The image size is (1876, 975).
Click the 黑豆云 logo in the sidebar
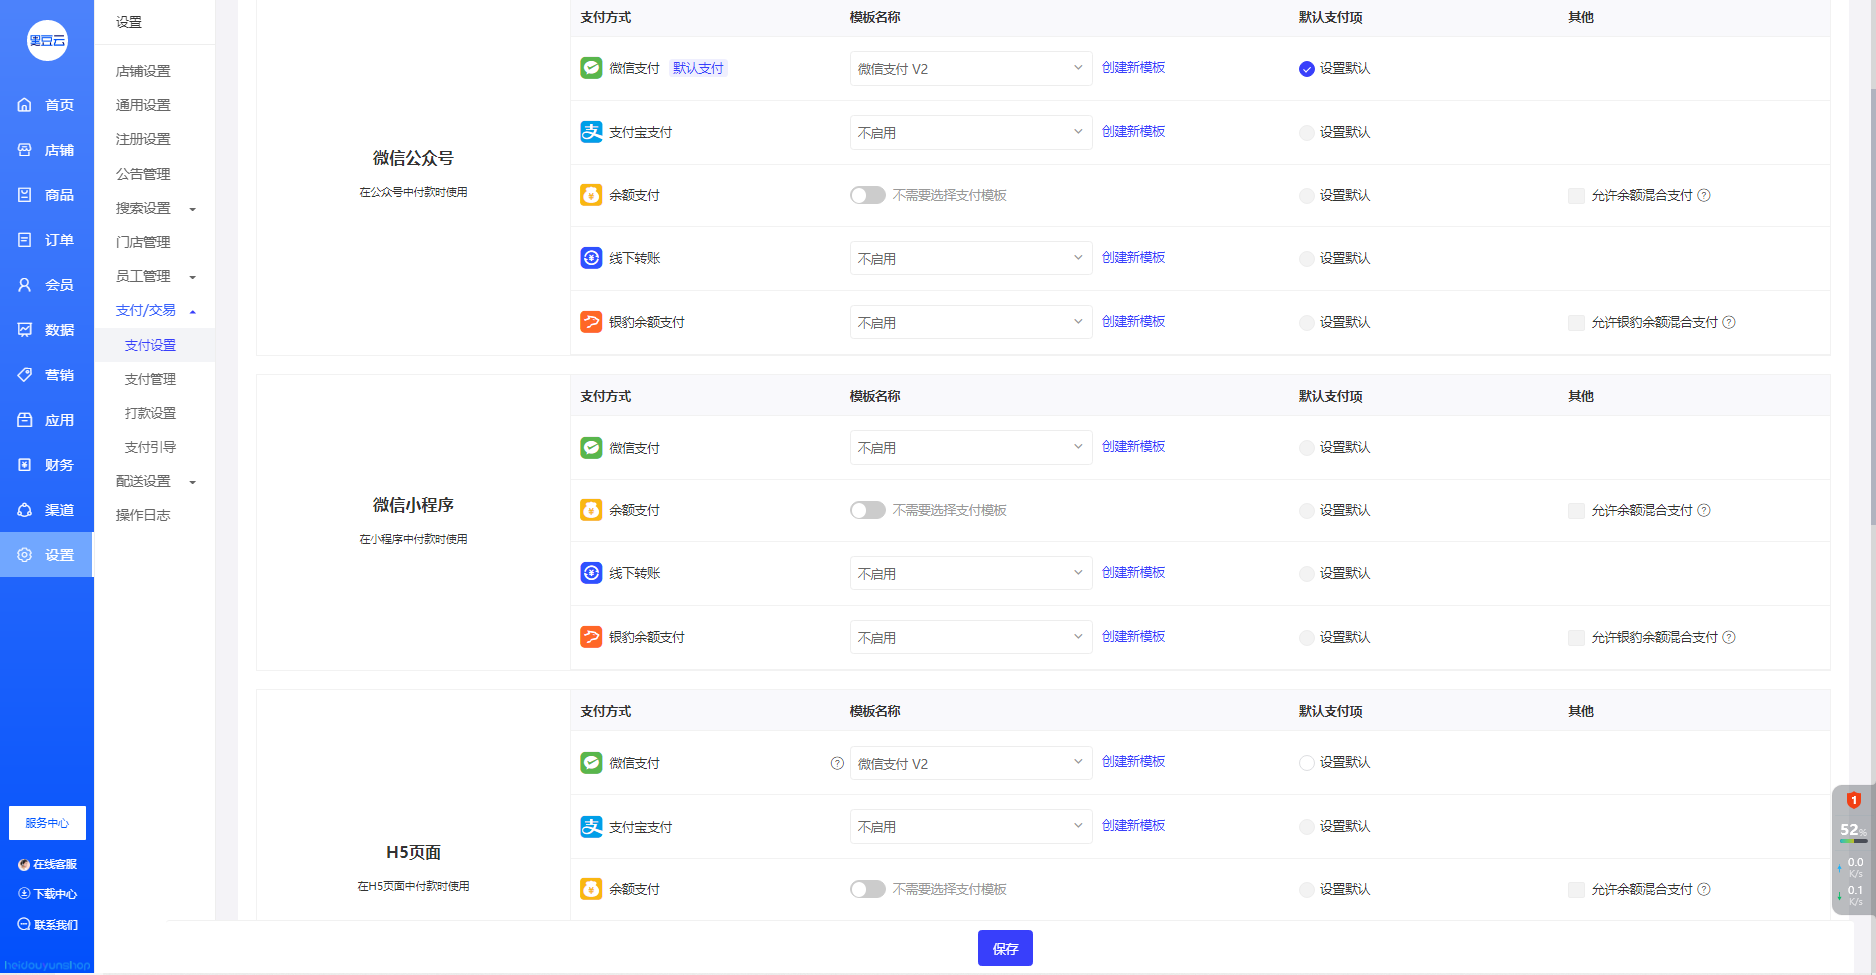pyautogui.click(x=47, y=41)
